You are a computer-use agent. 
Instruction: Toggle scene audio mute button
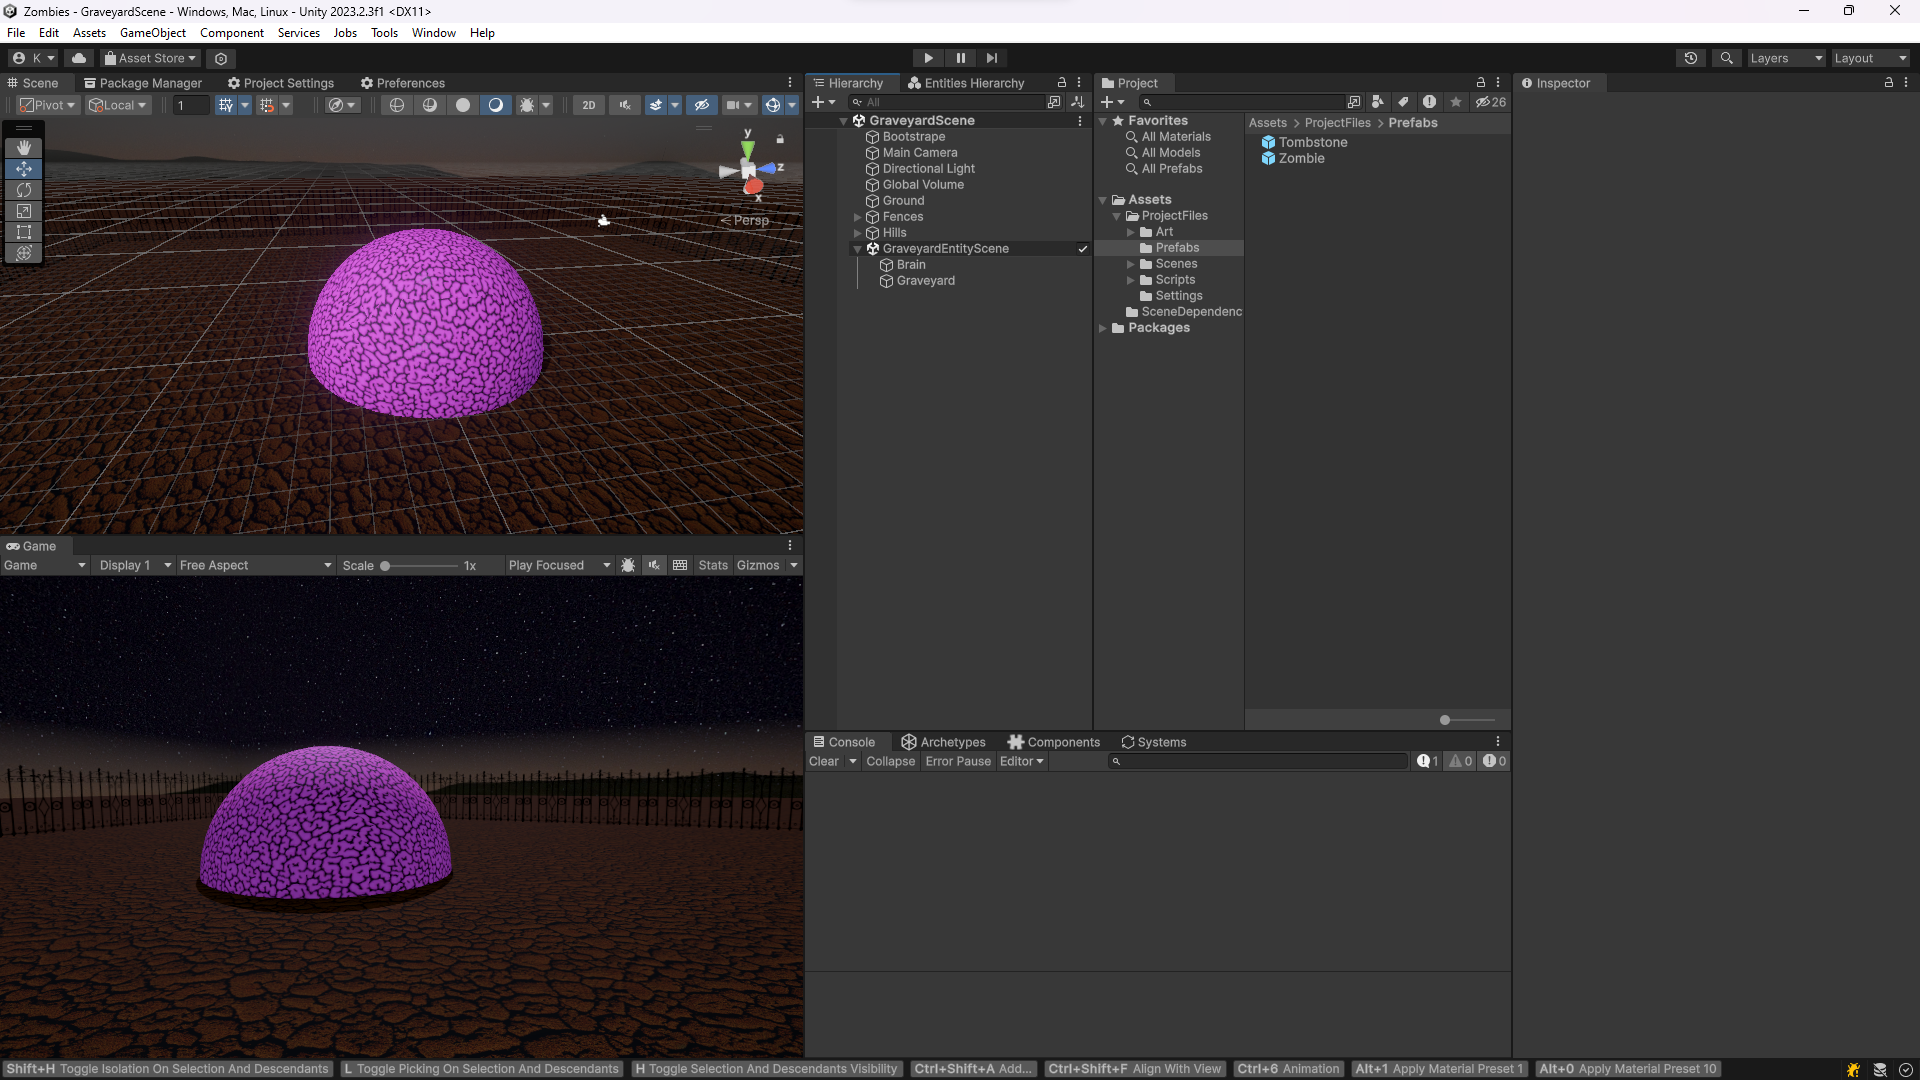[625, 105]
